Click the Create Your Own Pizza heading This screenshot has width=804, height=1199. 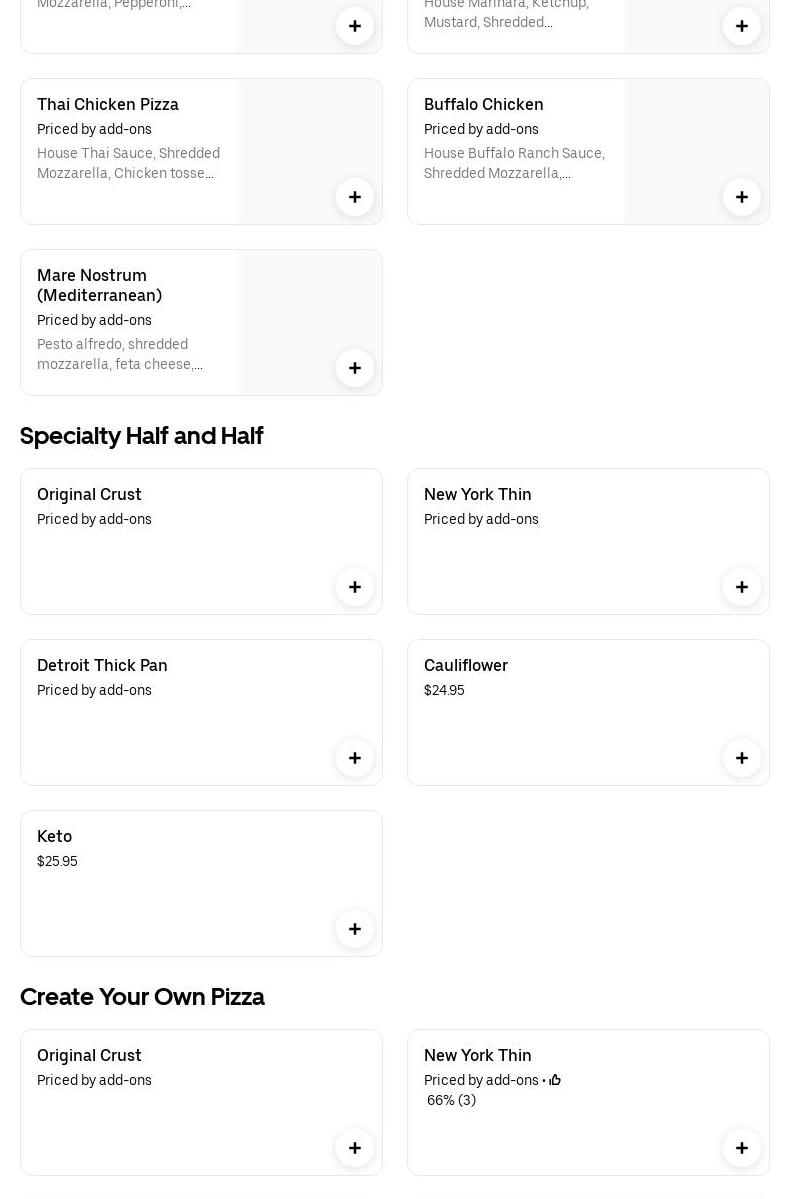pyautogui.click(x=142, y=997)
